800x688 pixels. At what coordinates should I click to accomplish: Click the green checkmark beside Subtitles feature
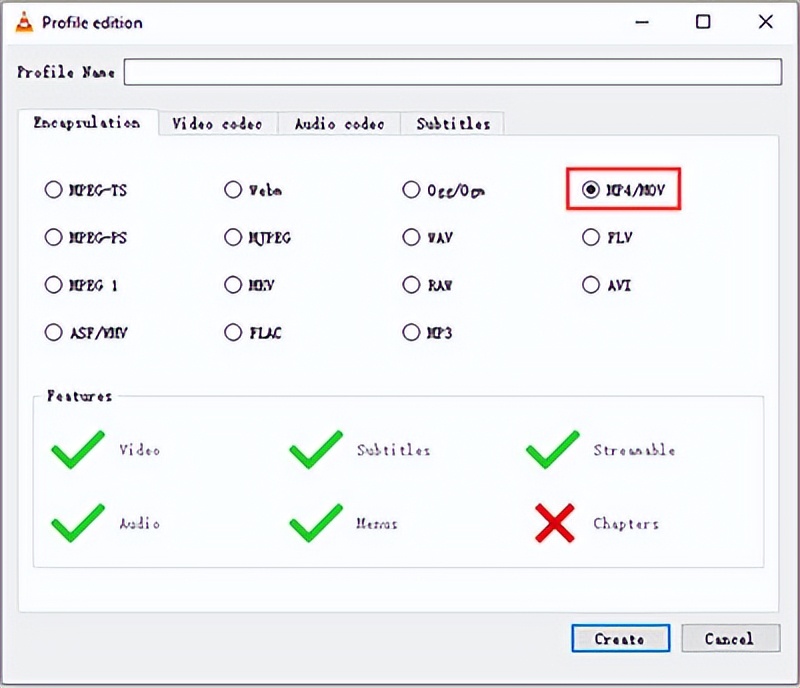click(316, 450)
